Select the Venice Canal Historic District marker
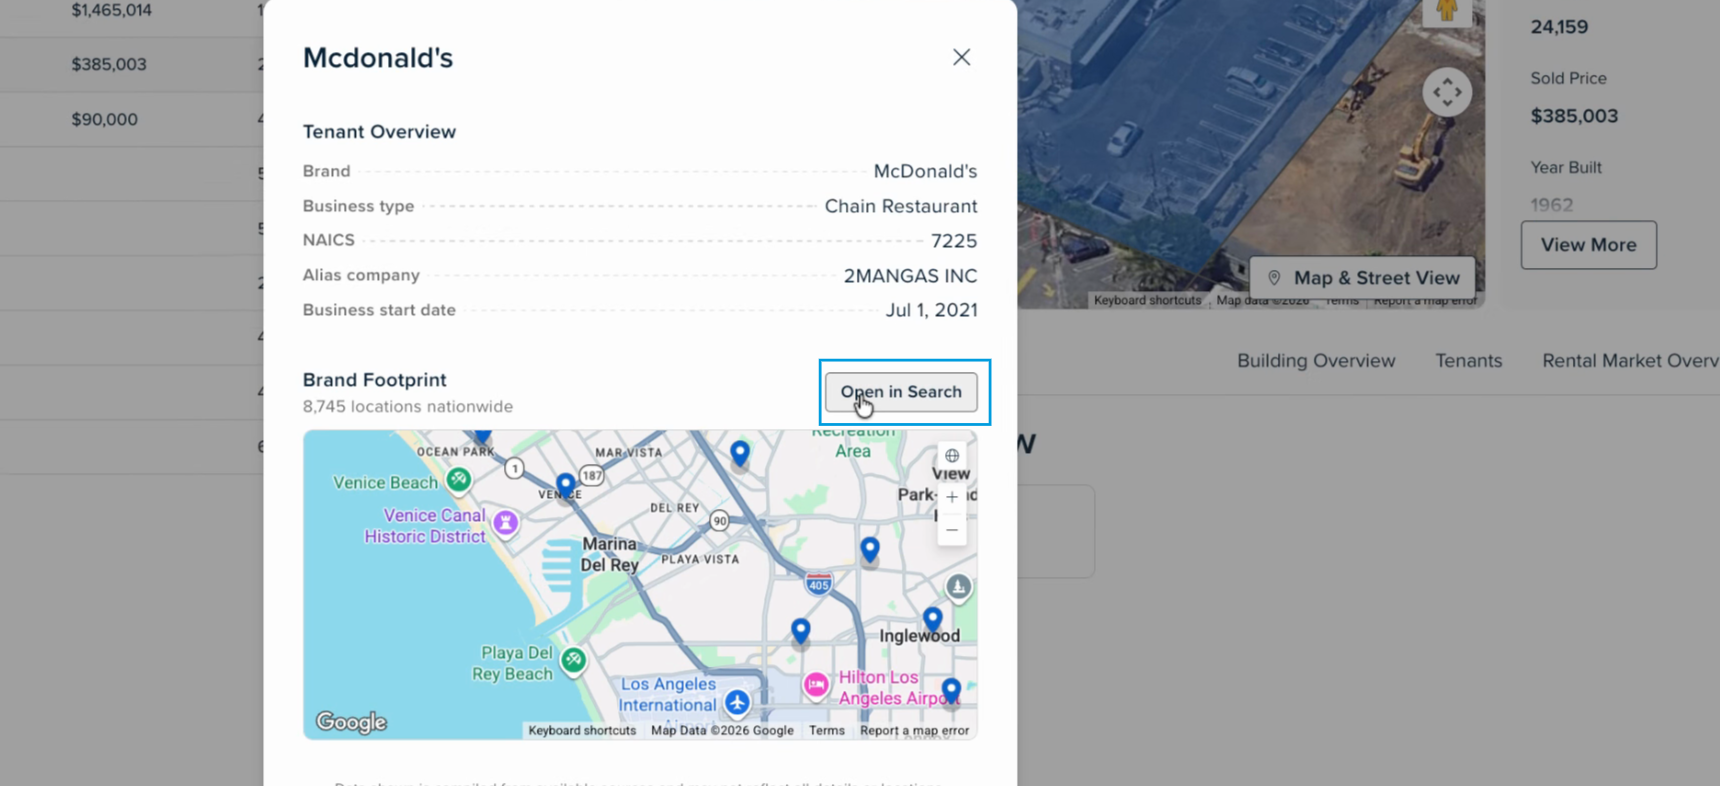 point(506,522)
